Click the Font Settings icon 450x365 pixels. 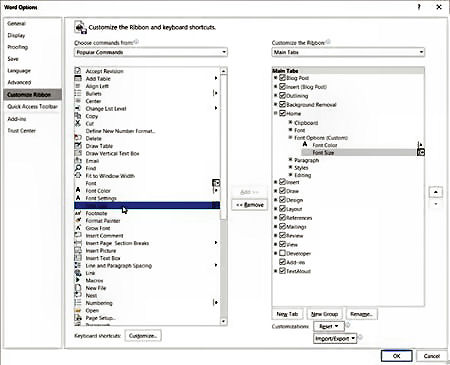click(x=78, y=198)
